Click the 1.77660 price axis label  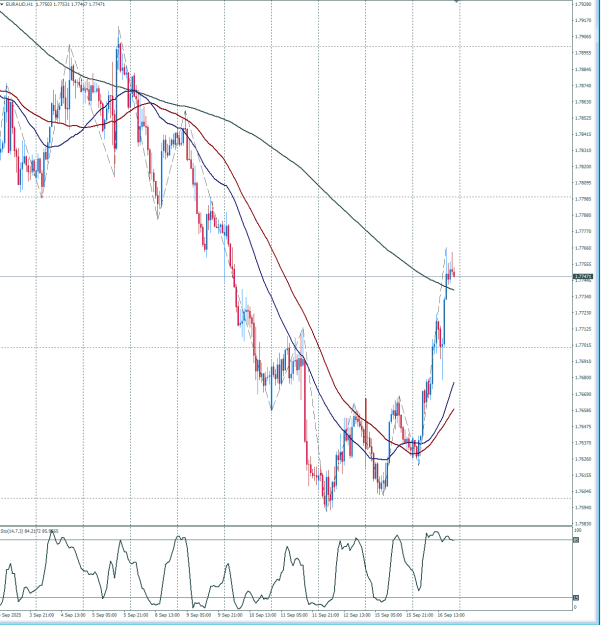[x=582, y=248]
